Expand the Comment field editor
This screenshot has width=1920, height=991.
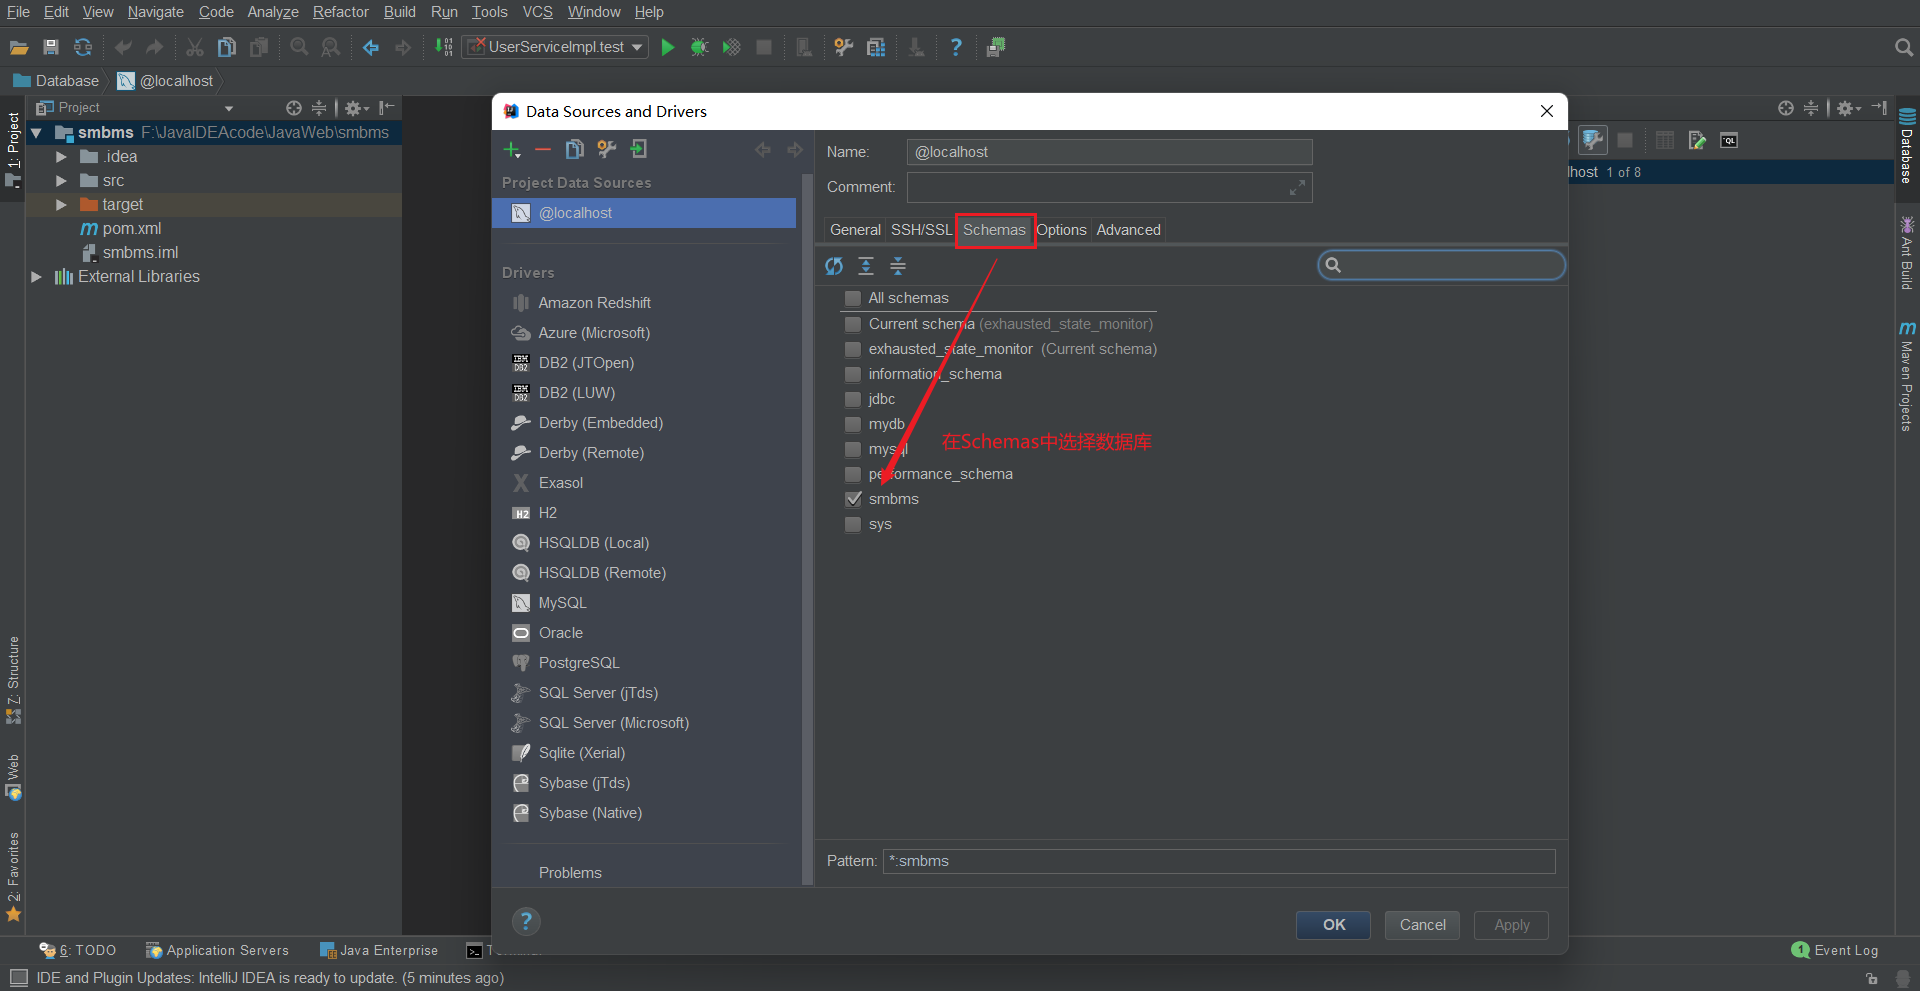pos(1297,187)
